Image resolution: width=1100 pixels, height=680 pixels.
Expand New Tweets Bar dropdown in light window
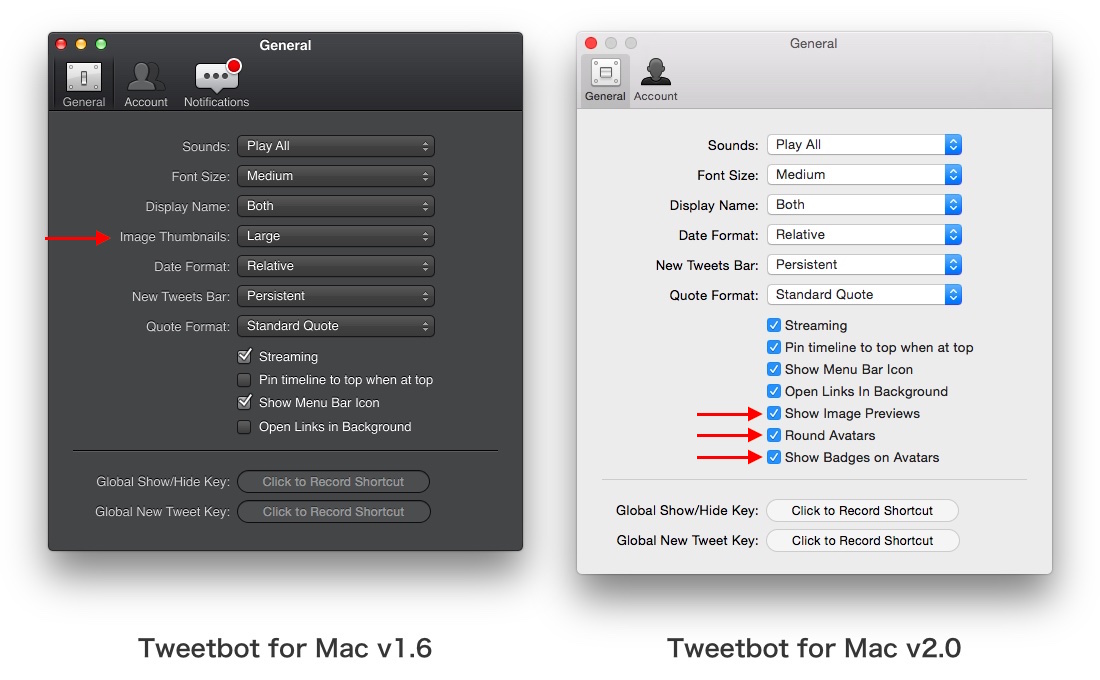tap(864, 265)
